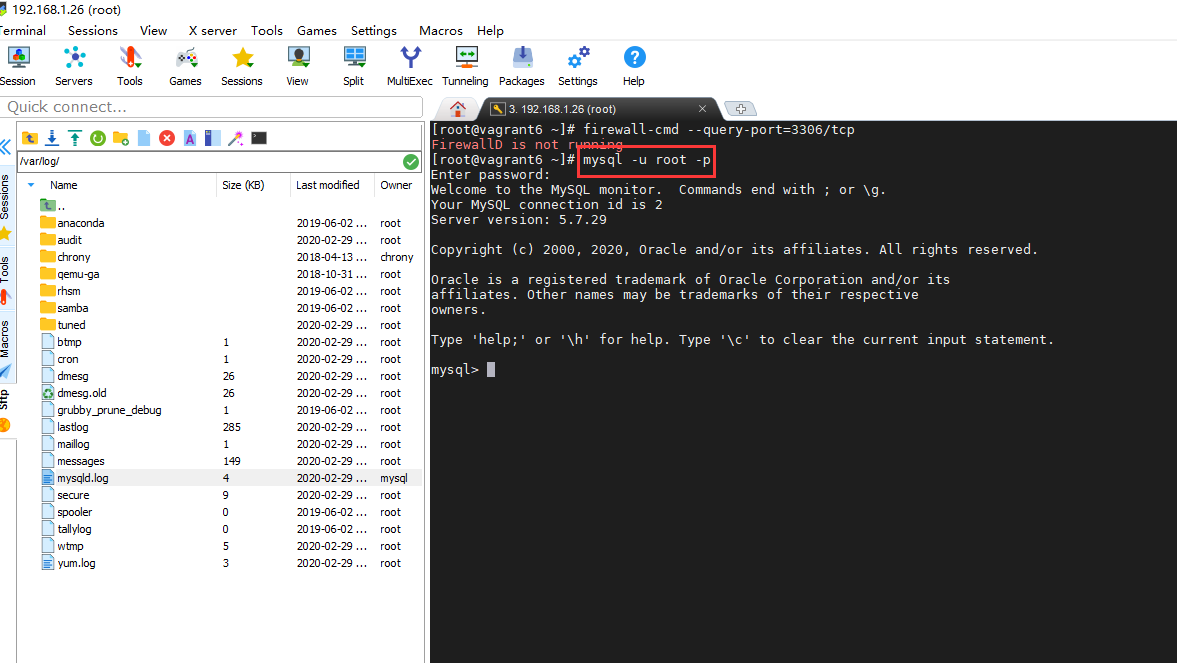
Task: Create a new directory in SFTP panel
Action: [121, 138]
